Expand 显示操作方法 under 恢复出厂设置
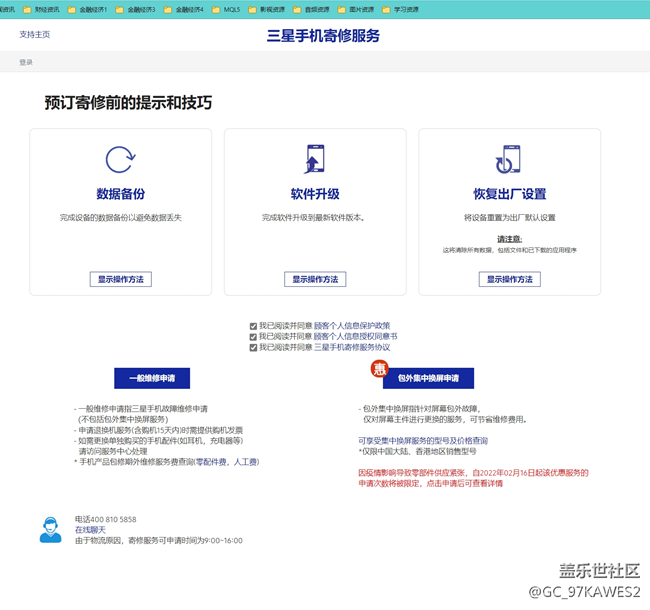 pos(508,279)
